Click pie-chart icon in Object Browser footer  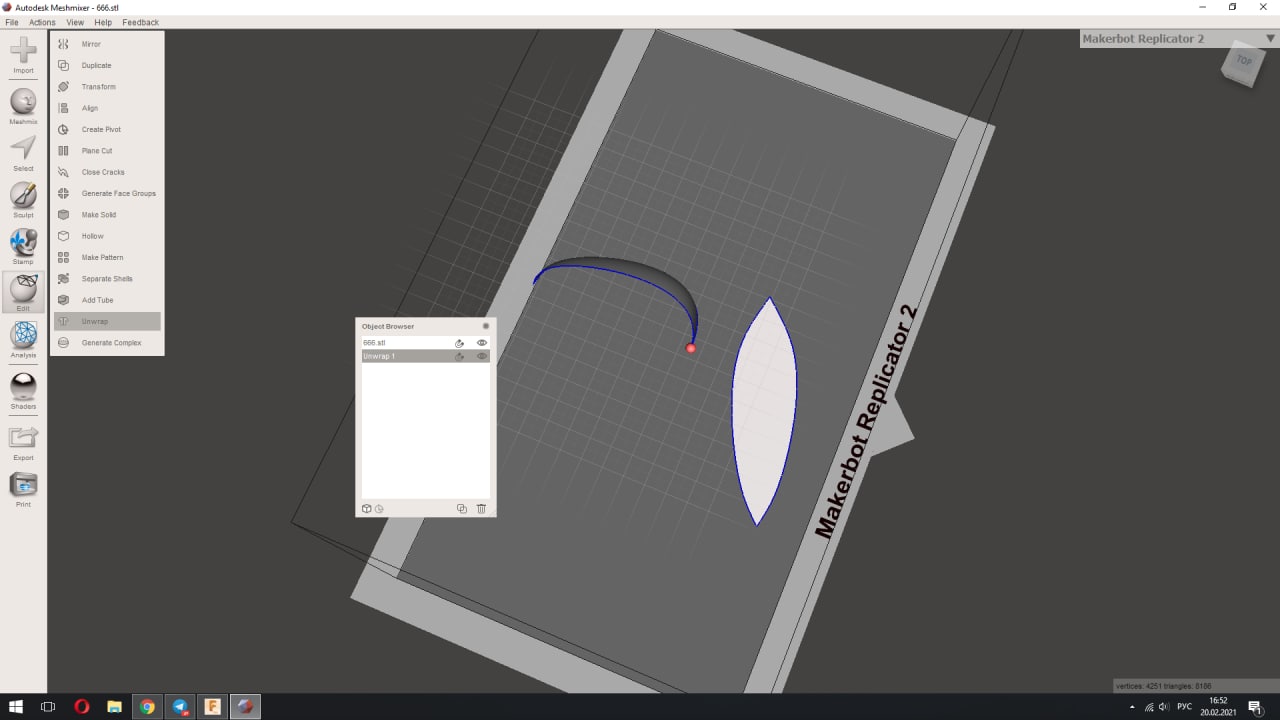(x=379, y=509)
